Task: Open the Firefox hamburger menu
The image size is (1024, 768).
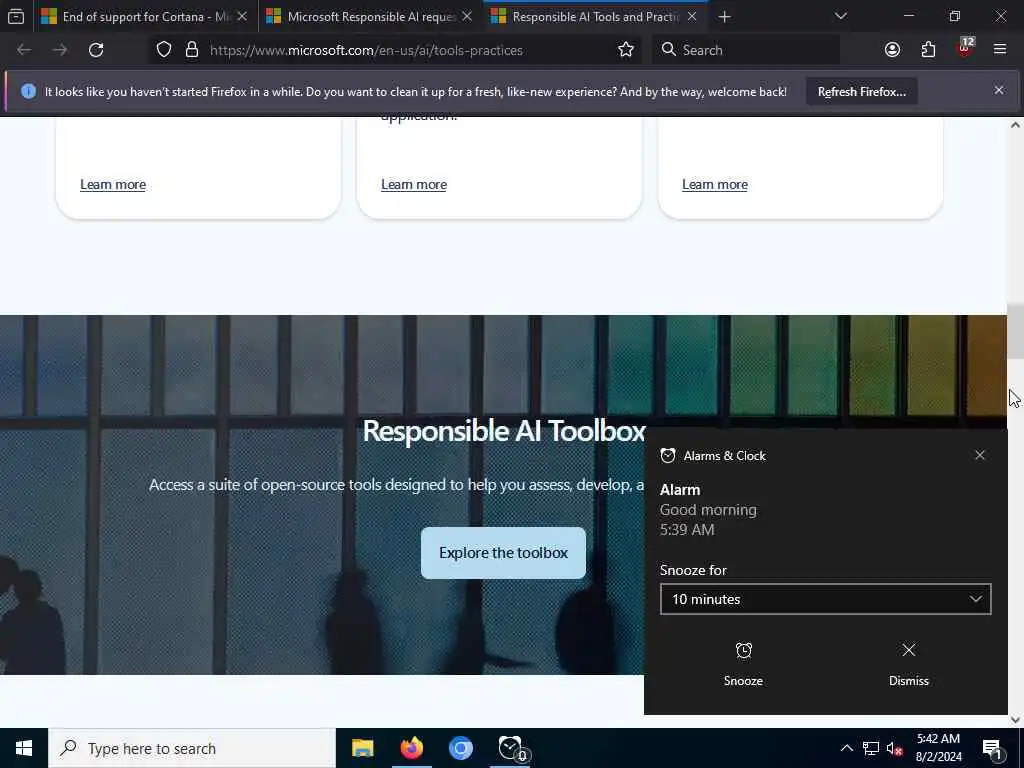Action: point(1000,50)
